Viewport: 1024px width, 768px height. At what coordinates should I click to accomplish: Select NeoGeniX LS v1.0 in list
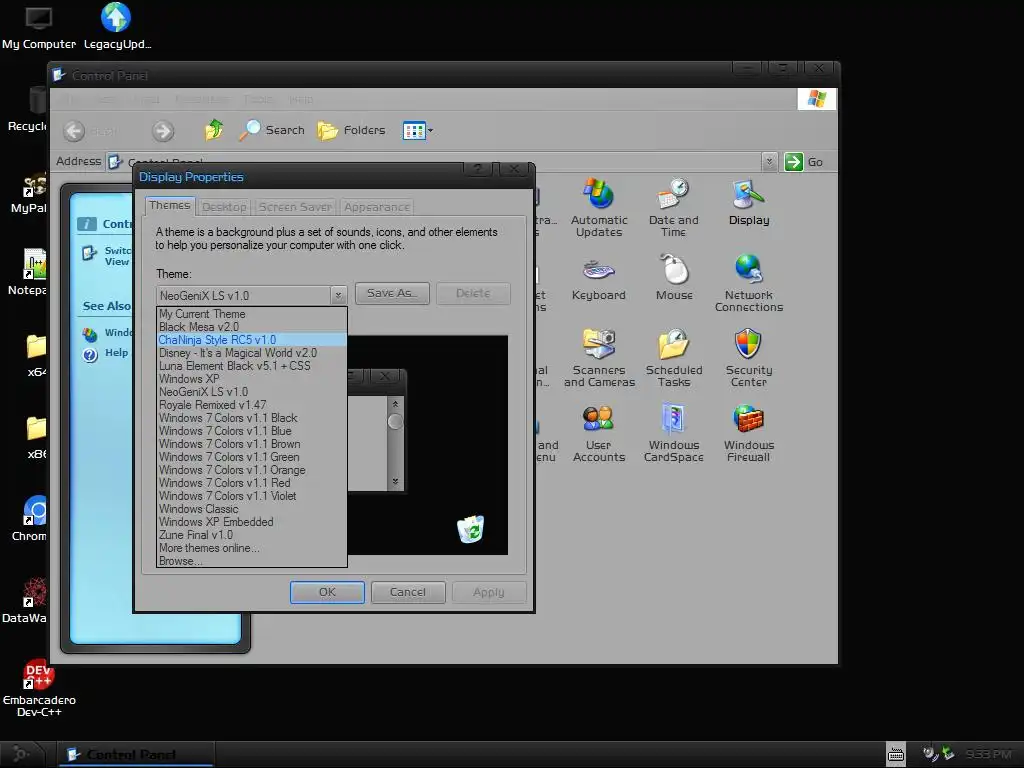tap(251, 392)
